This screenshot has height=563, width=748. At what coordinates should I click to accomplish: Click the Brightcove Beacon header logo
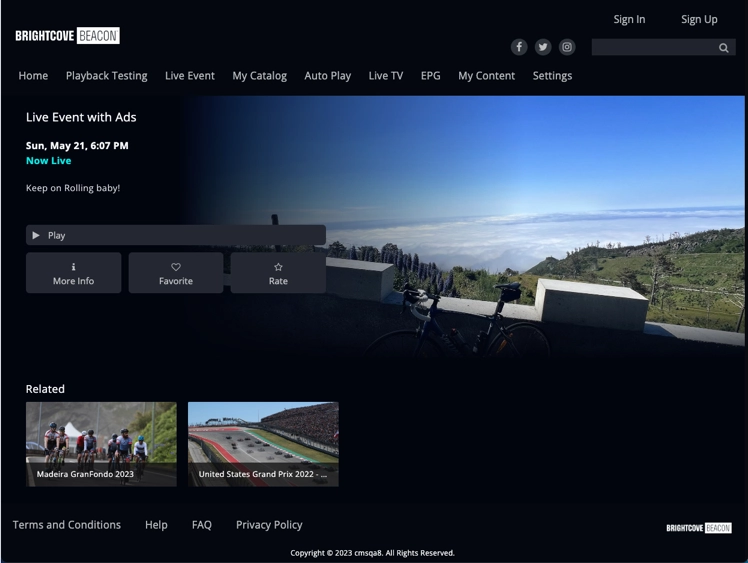pyautogui.click(x=67, y=36)
